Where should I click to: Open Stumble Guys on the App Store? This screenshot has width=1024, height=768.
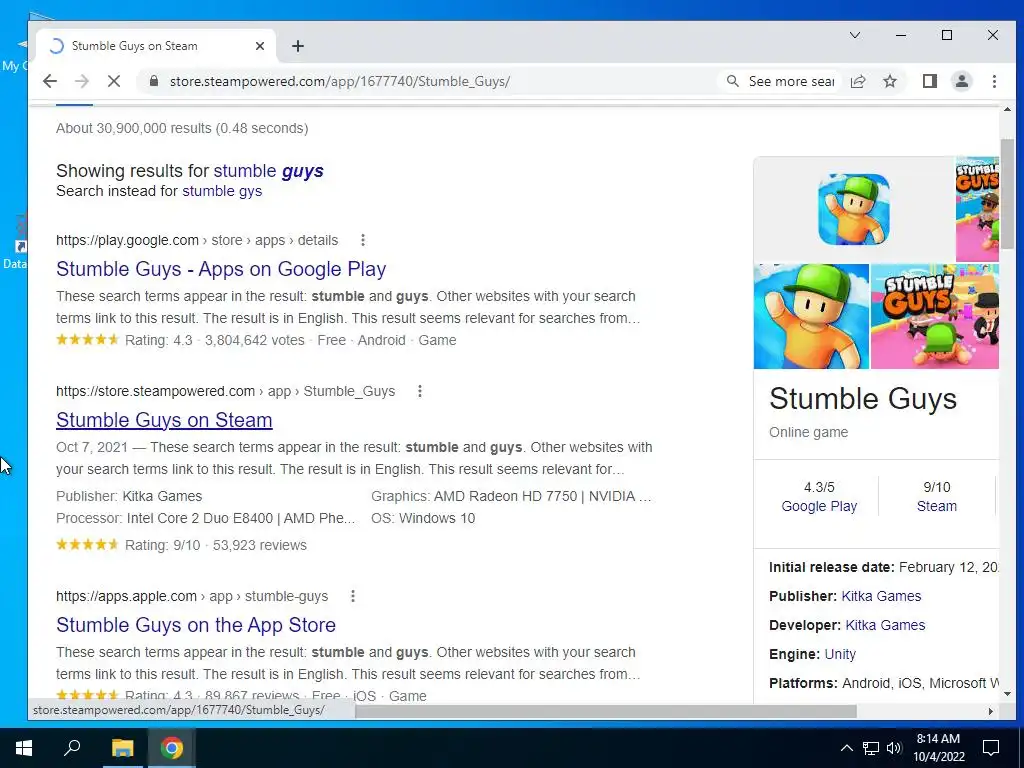click(x=196, y=625)
